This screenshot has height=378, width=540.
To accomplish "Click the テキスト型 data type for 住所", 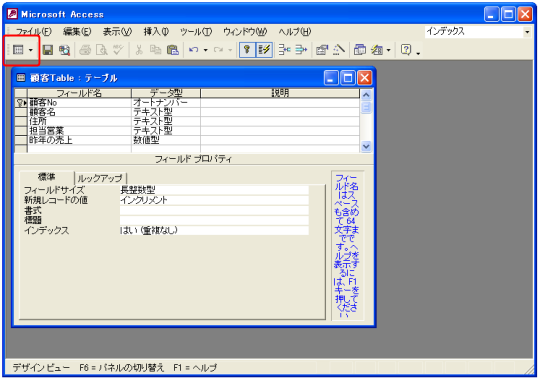I will (x=166, y=121).
